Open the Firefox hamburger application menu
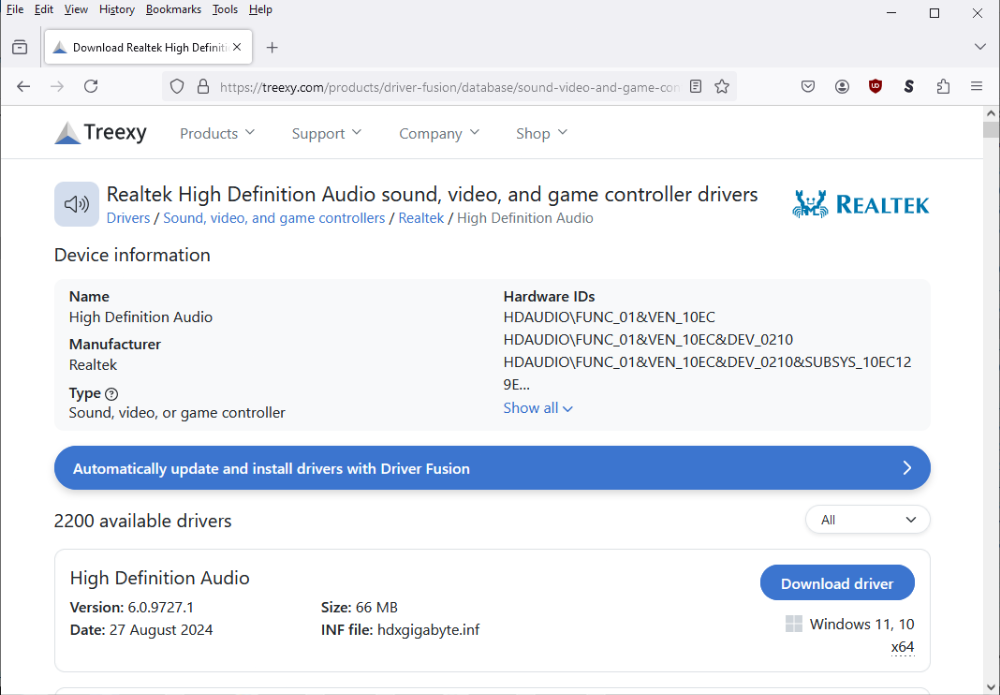Screen dimensions: 1000x695 point(977,87)
